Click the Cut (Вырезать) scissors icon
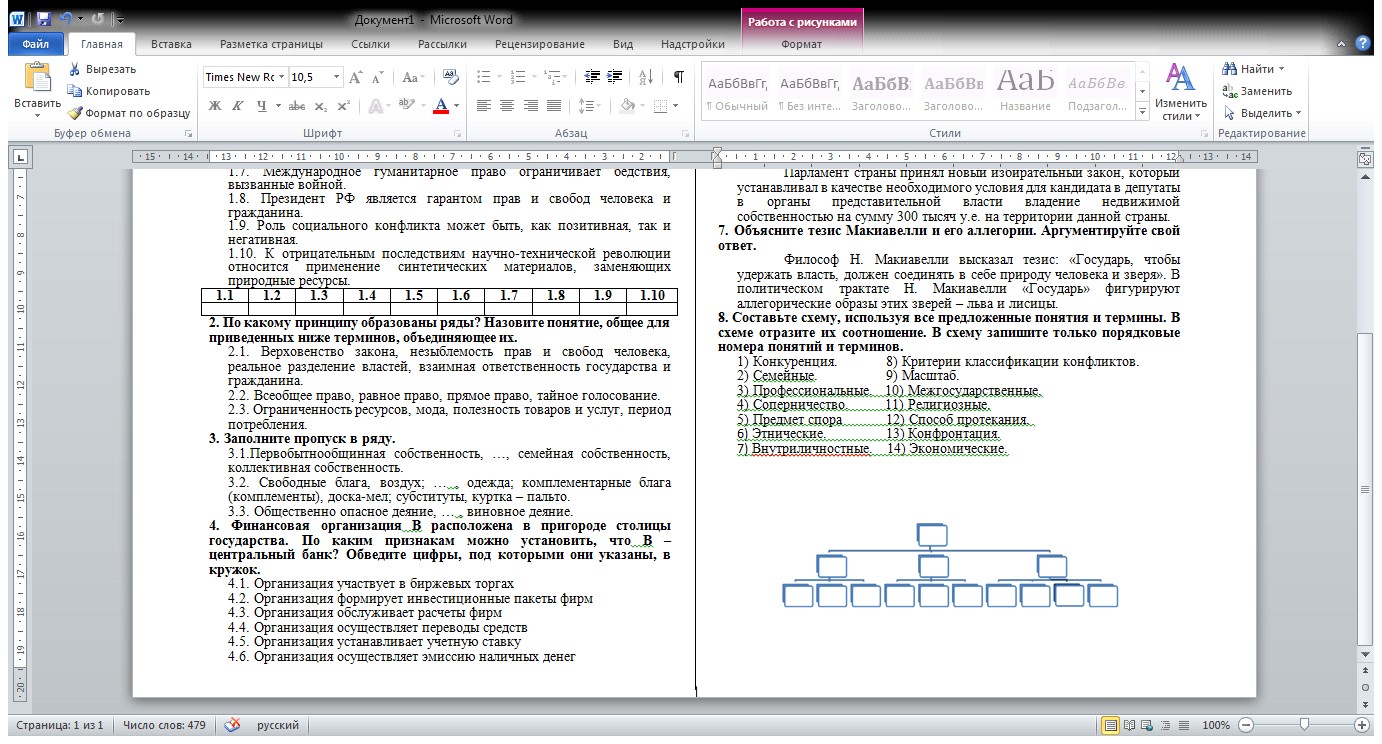The width and height of the screenshot is (1382, 744). tap(75, 69)
